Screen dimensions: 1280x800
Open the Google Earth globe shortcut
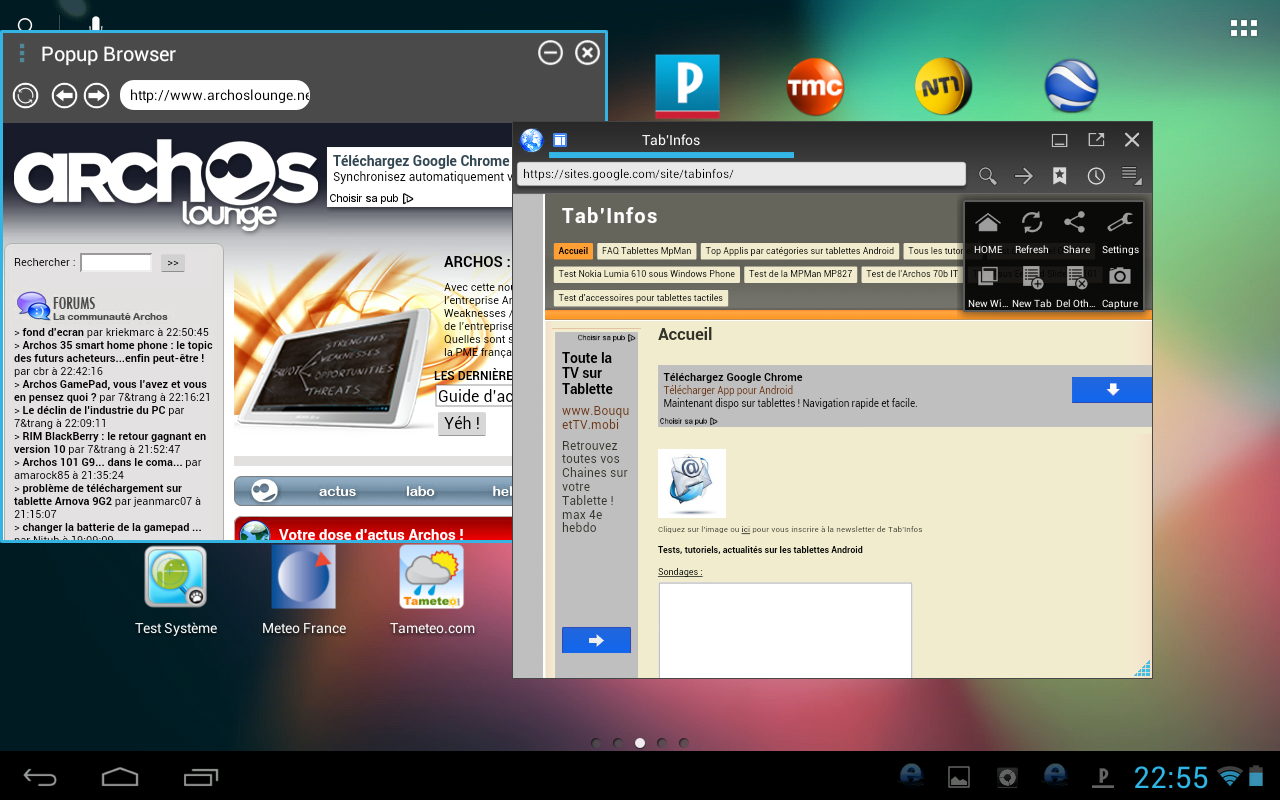click(1071, 86)
